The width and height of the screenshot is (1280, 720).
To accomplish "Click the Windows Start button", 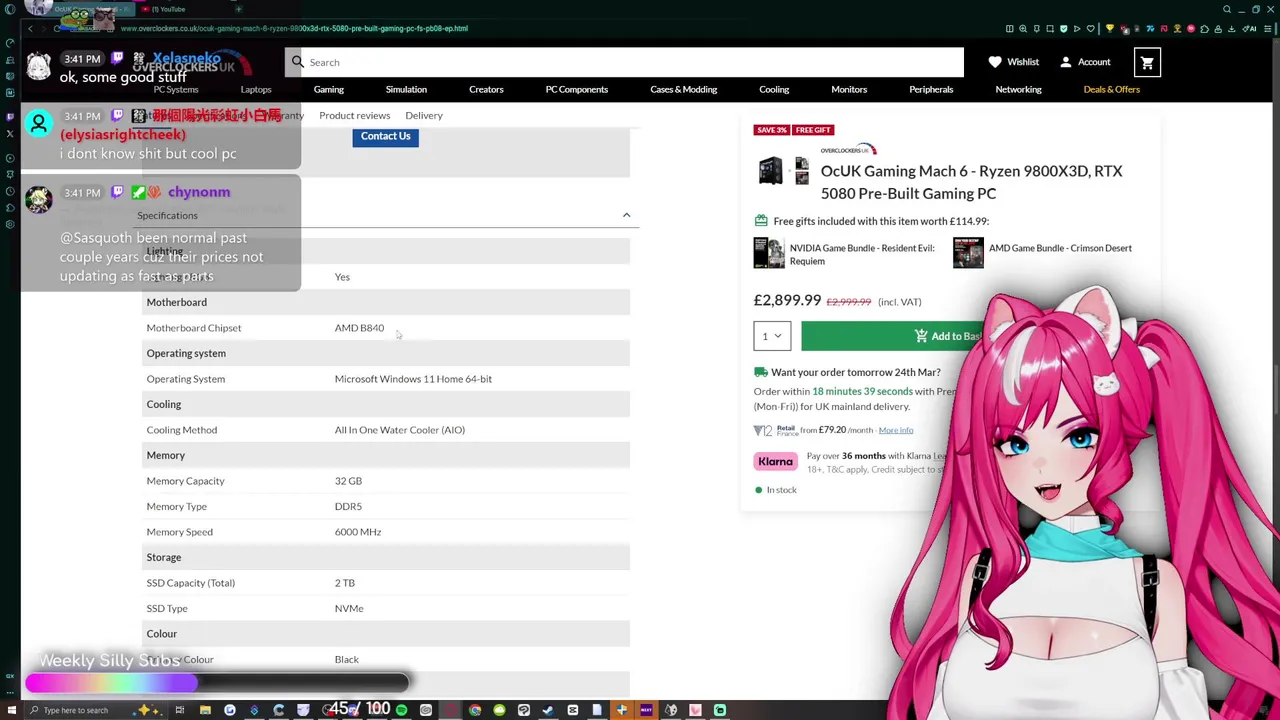I will (10, 710).
